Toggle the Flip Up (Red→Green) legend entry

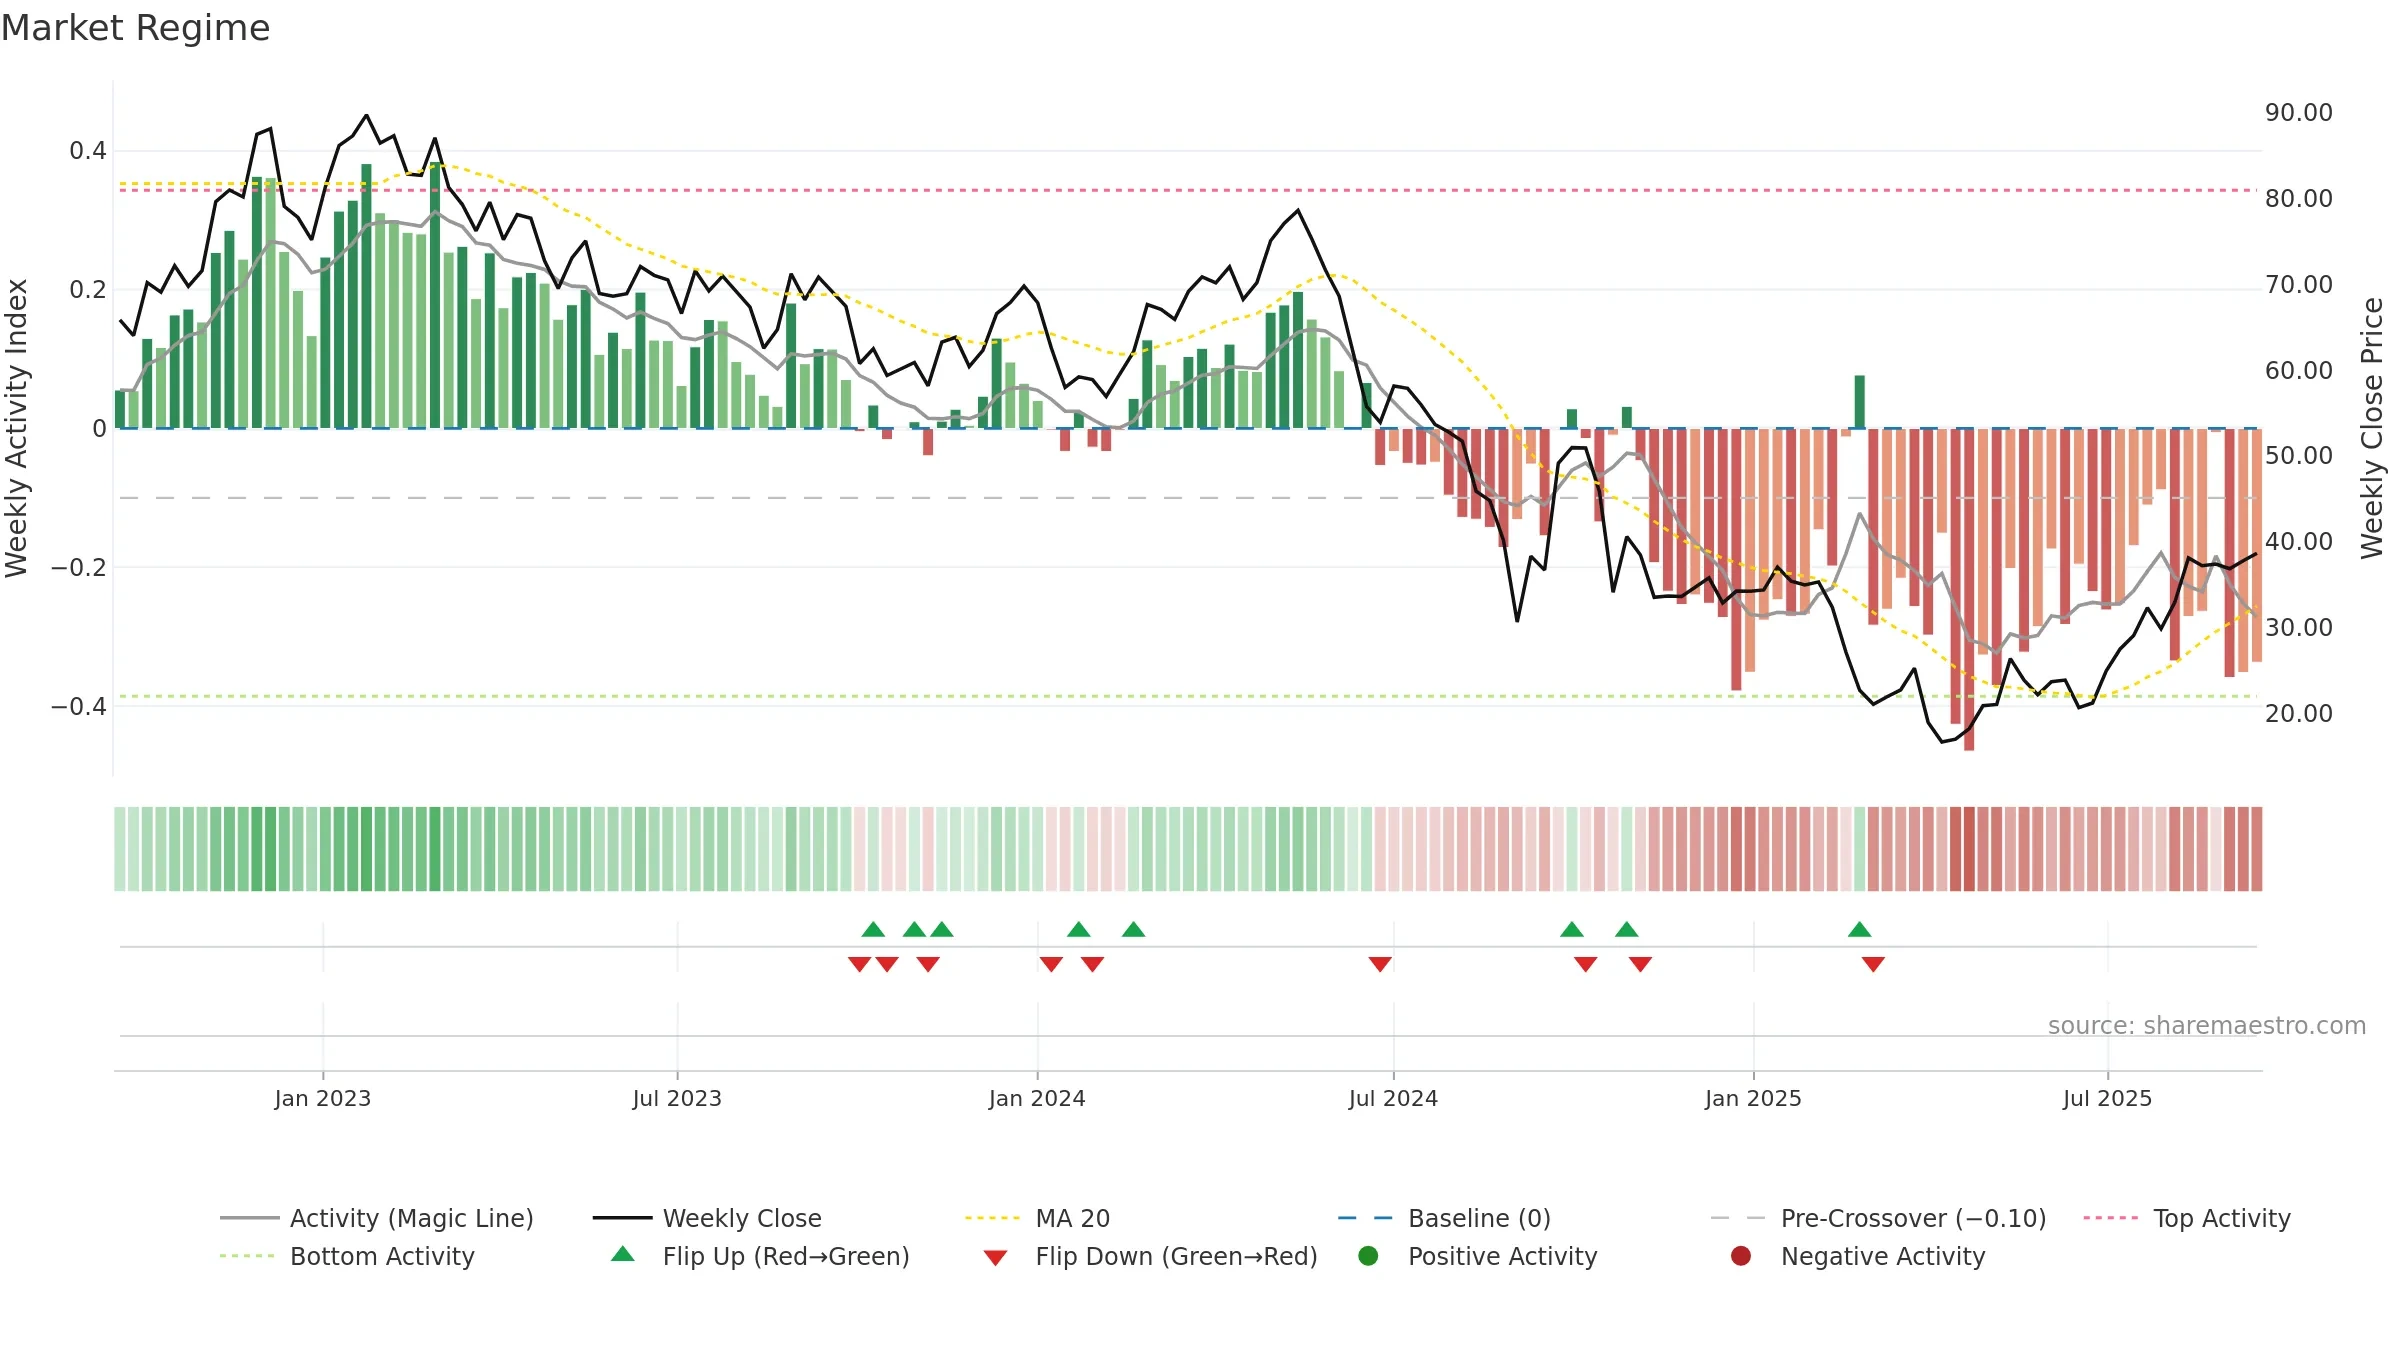point(760,1256)
